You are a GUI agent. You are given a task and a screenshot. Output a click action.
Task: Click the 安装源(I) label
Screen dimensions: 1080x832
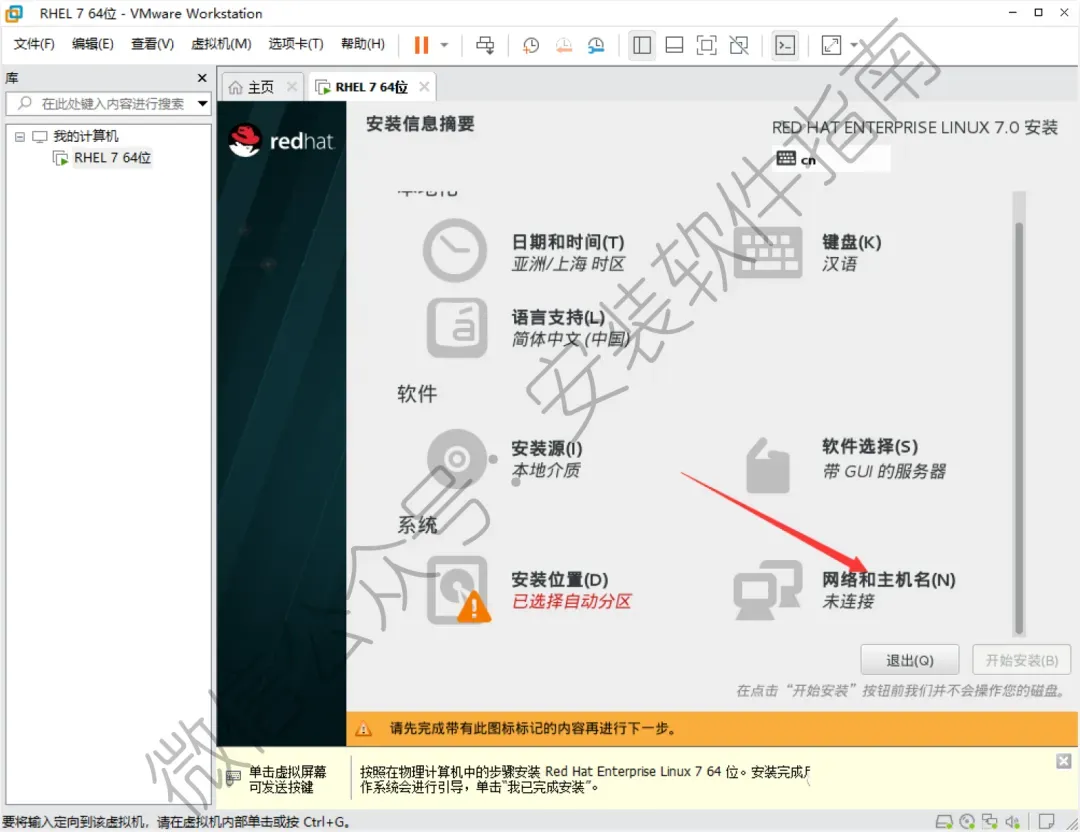click(x=547, y=448)
